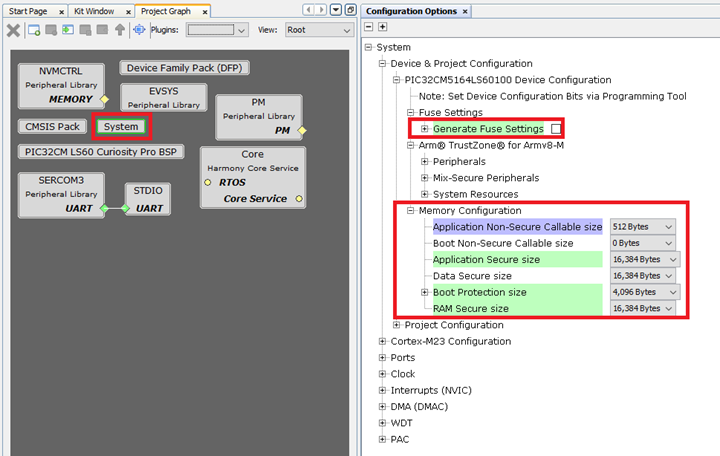
Task: Select the System component block
Action: 121,127
